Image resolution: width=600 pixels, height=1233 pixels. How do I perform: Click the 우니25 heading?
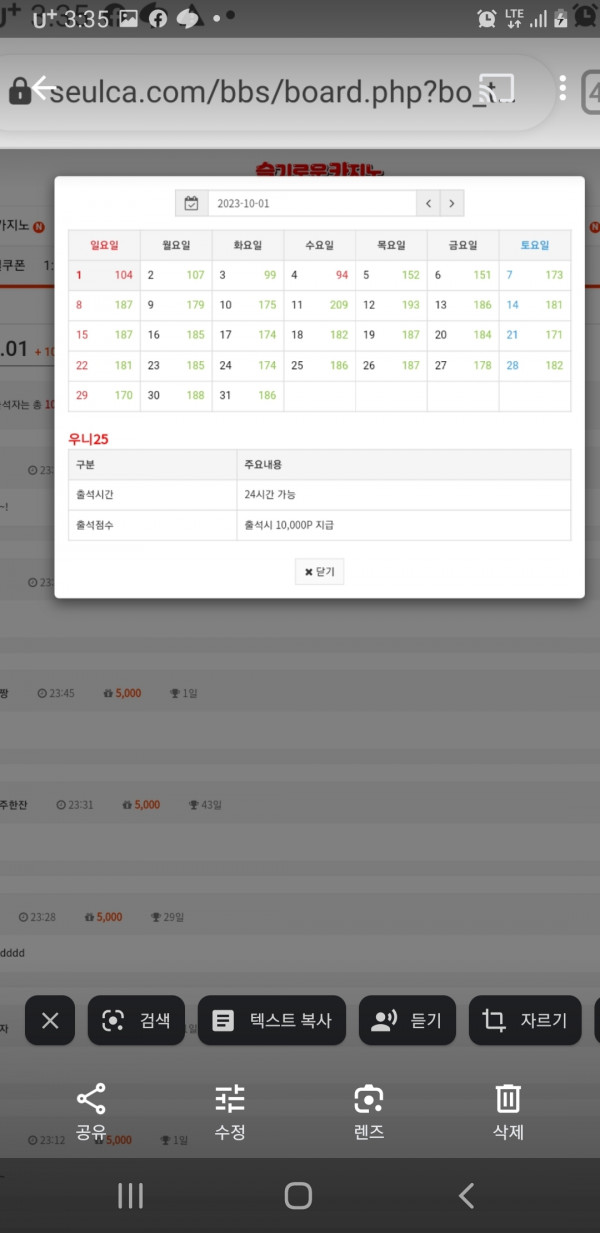pos(88,438)
